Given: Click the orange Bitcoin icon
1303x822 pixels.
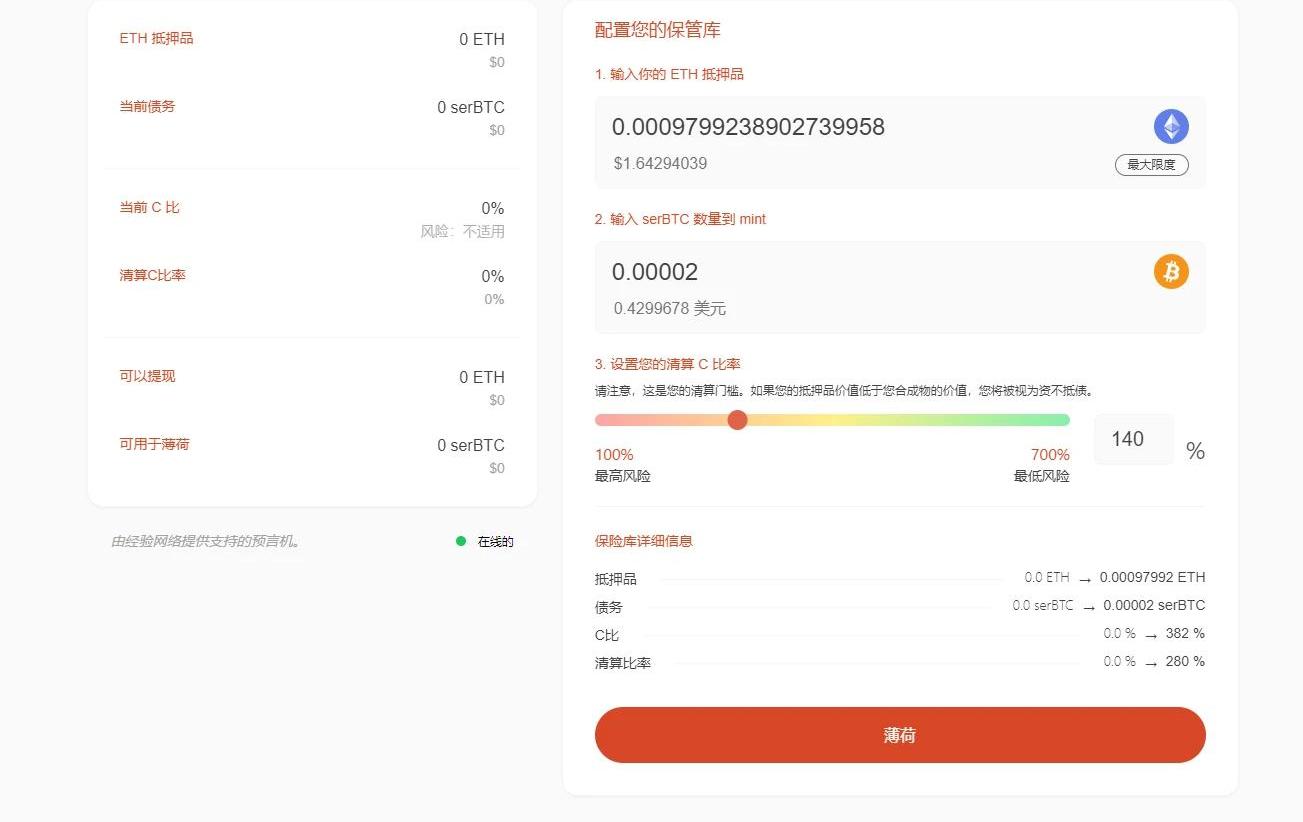Looking at the screenshot, I should 1171,271.
